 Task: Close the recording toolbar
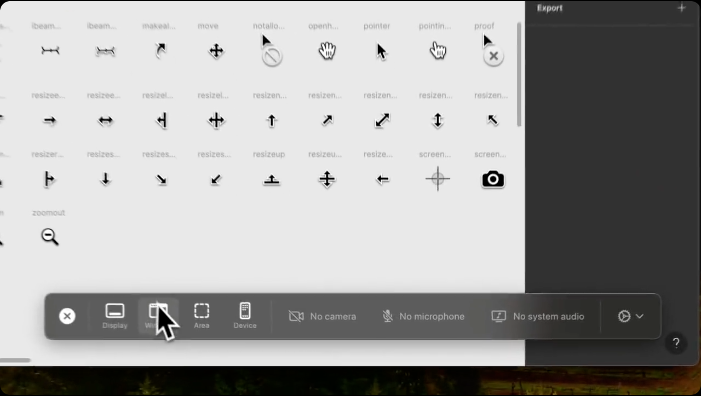(x=67, y=316)
